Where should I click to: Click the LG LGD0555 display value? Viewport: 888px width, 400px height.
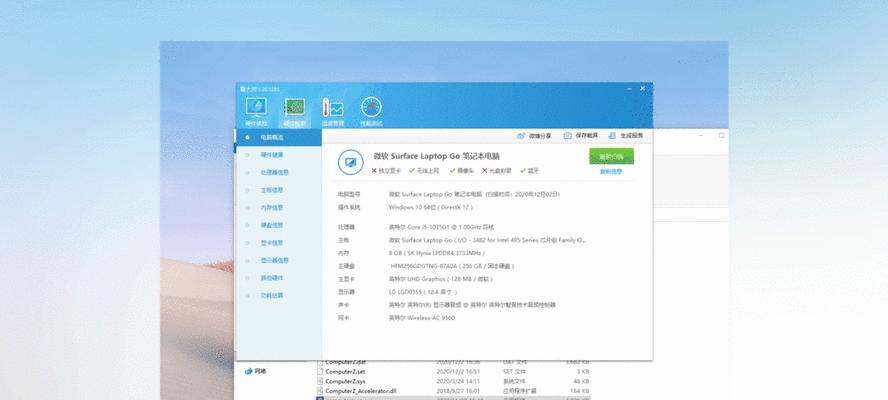[x=423, y=292]
